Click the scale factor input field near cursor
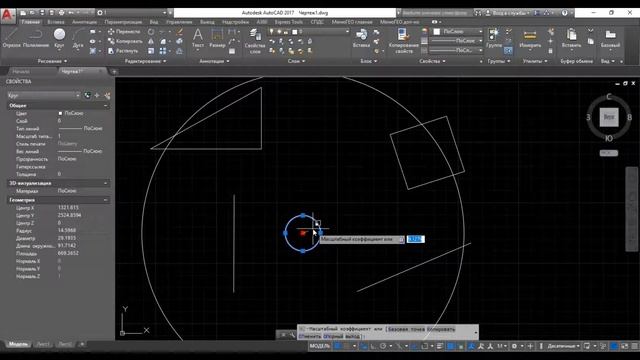 [x=416, y=240]
